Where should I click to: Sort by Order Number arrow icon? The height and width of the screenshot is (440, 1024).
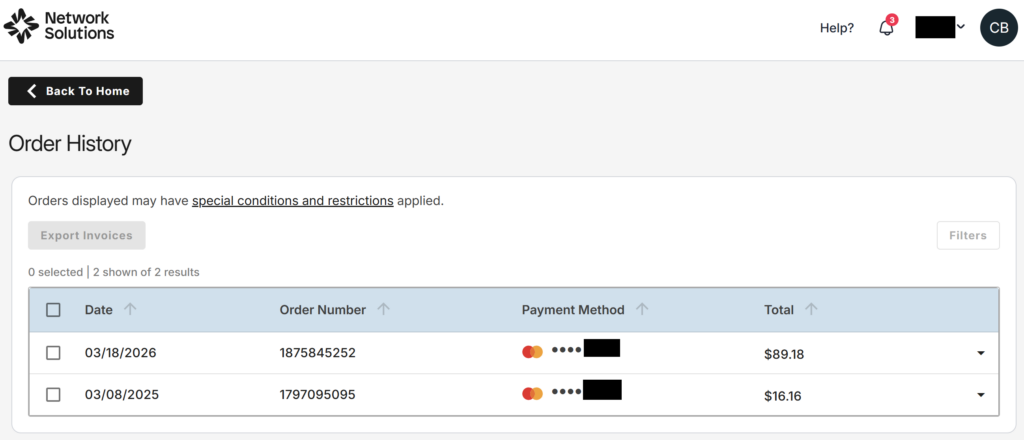[383, 310]
